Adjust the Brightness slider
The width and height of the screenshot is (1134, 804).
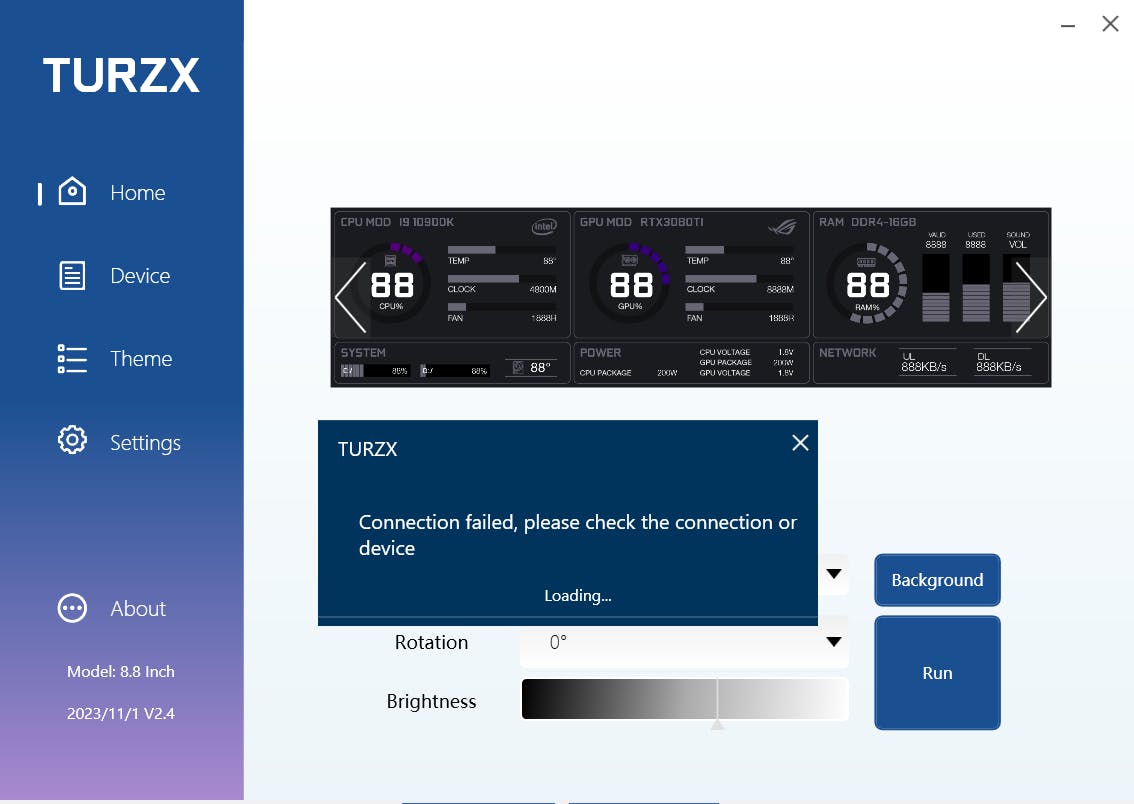(x=717, y=700)
